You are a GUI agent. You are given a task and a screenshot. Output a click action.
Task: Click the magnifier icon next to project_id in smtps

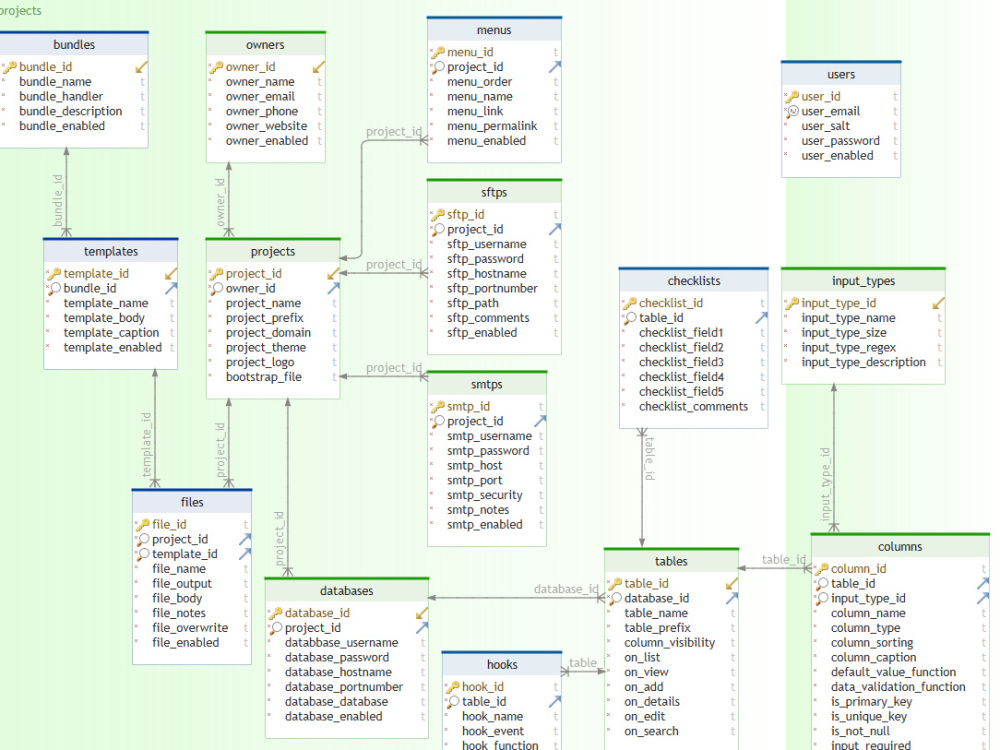[x=437, y=421]
